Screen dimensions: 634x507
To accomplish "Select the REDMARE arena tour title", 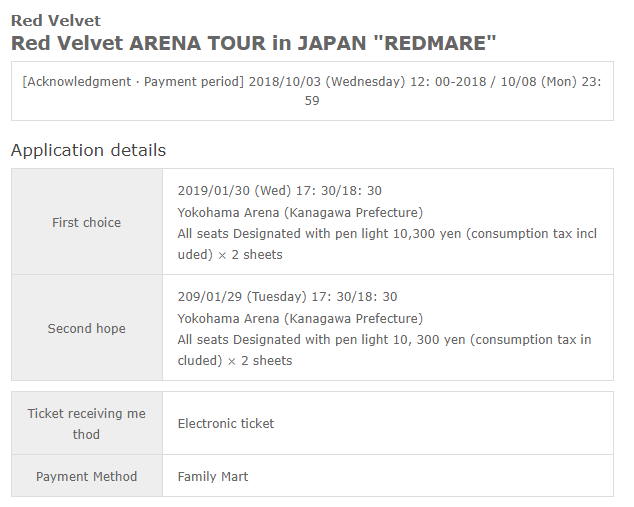I will point(254,43).
